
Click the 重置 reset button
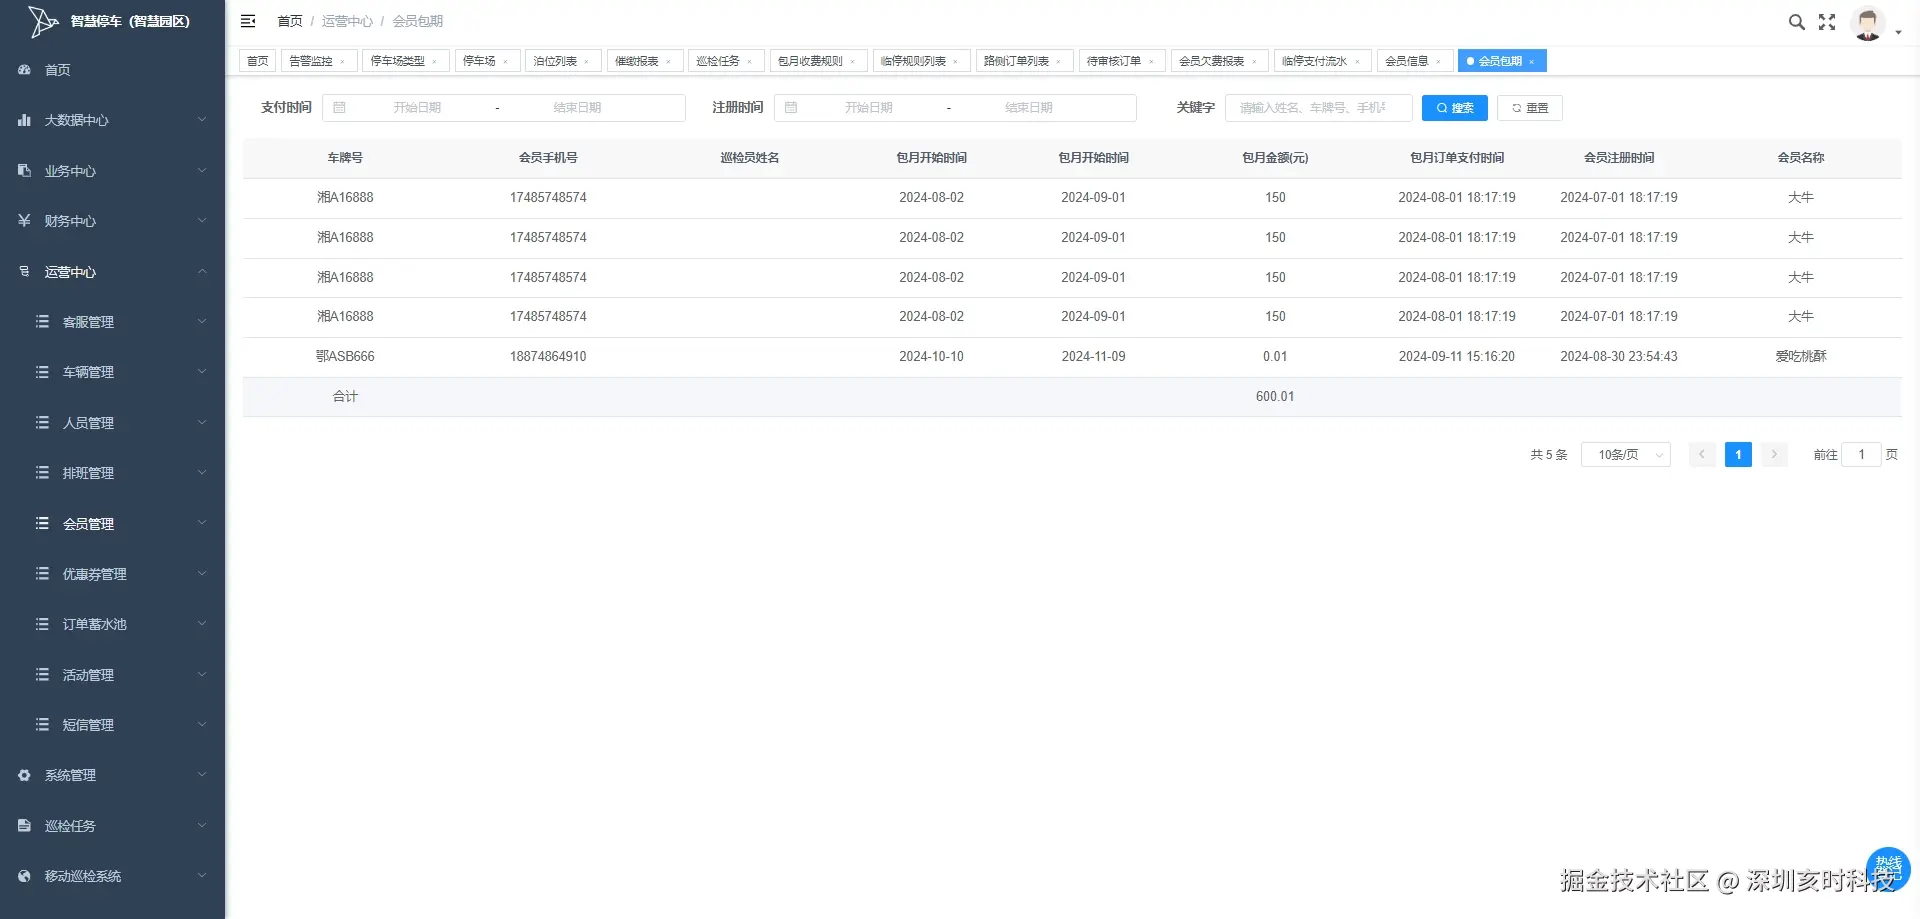[x=1529, y=108]
